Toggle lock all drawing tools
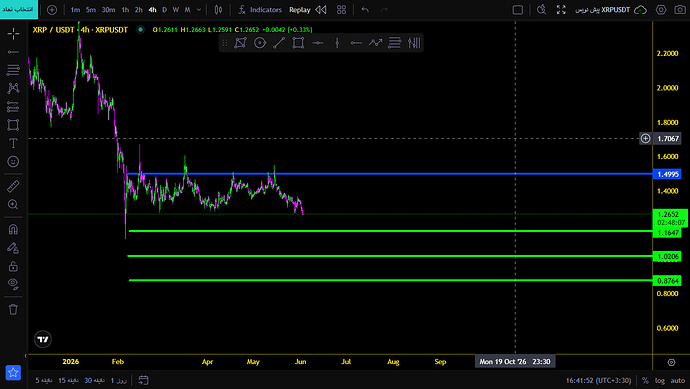 [x=13, y=266]
